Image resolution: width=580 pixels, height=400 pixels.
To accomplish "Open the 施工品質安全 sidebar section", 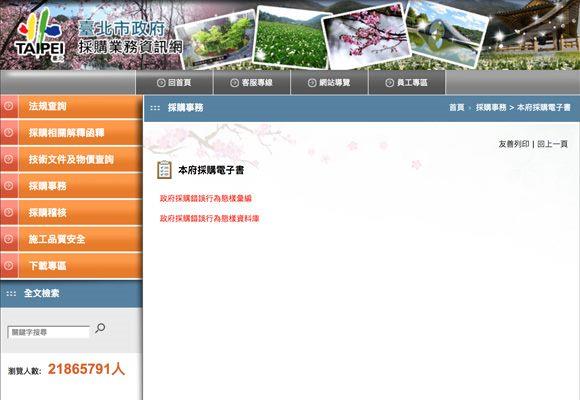I will pos(71,239).
